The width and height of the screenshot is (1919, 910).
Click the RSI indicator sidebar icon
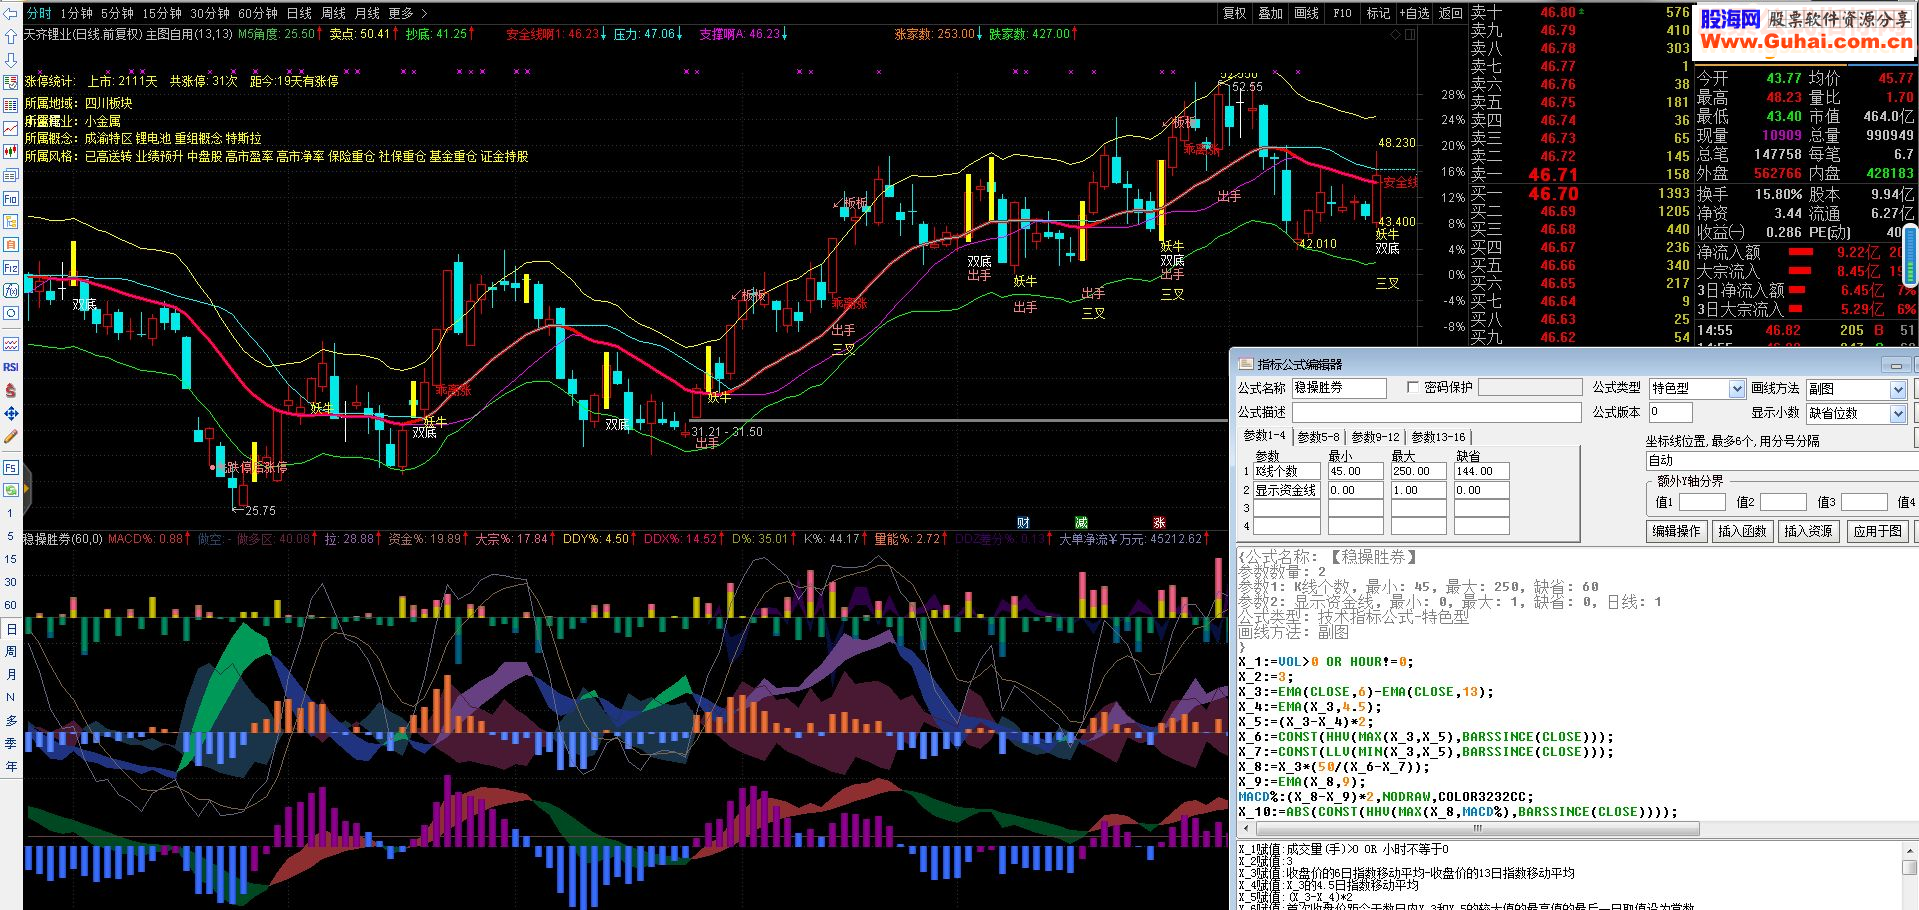coord(11,367)
